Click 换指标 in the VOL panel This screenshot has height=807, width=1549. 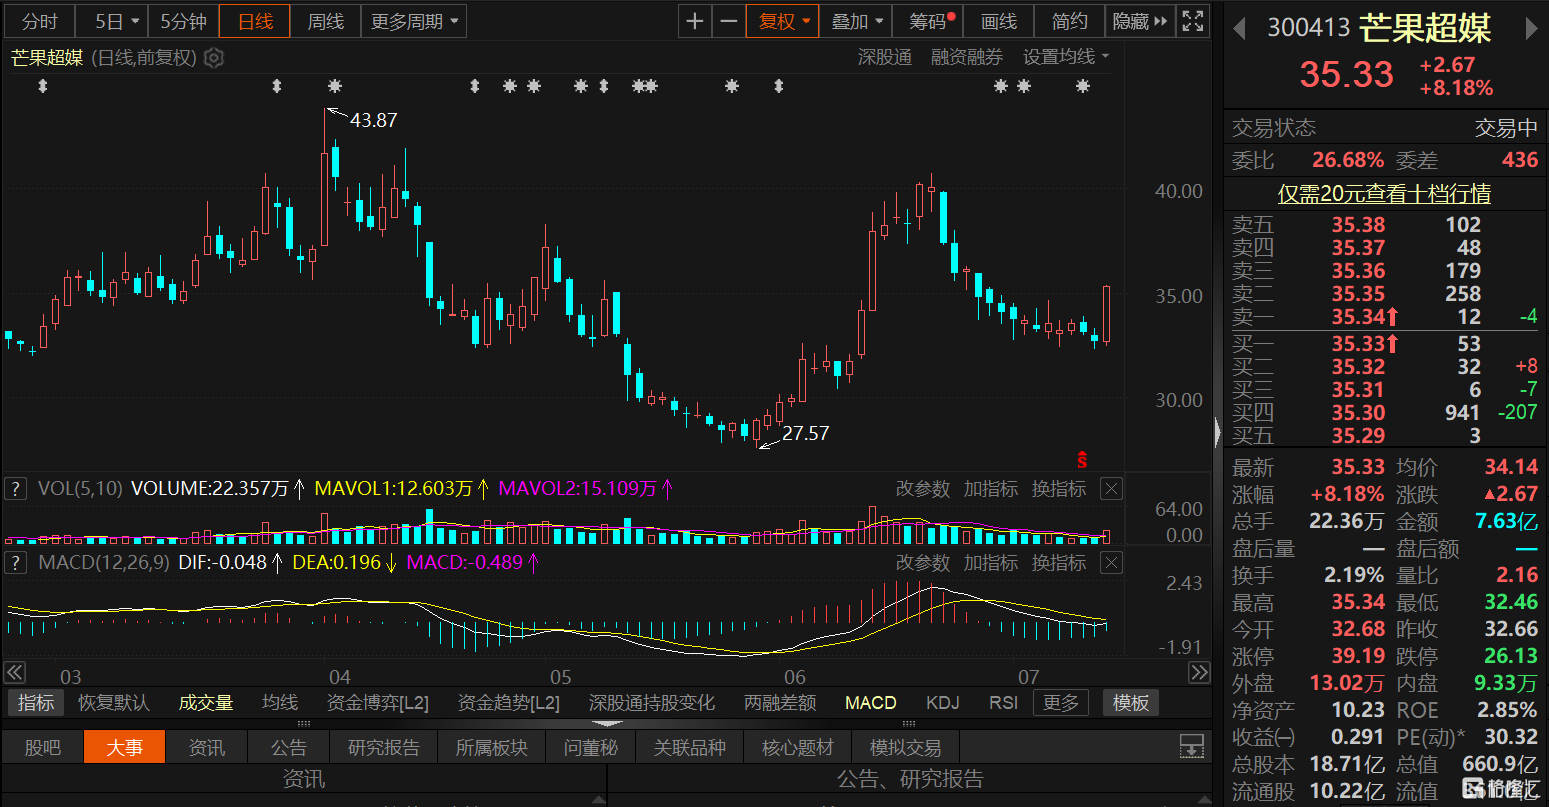click(x=1059, y=489)
